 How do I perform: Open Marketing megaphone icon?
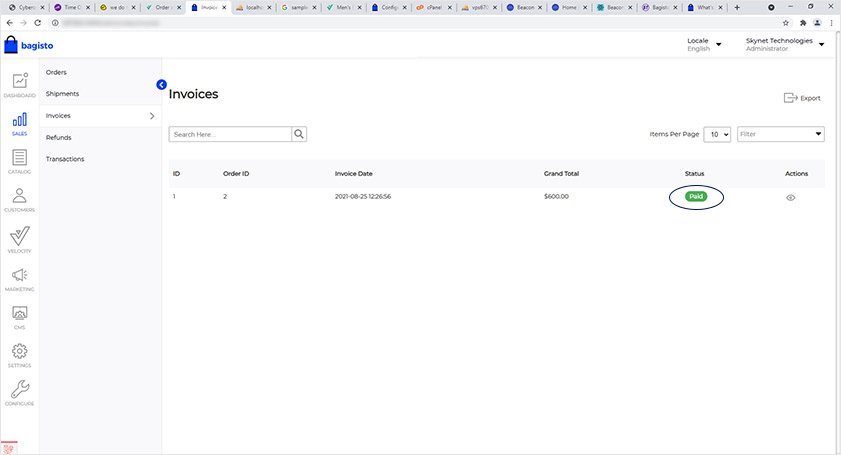point(19,276)
